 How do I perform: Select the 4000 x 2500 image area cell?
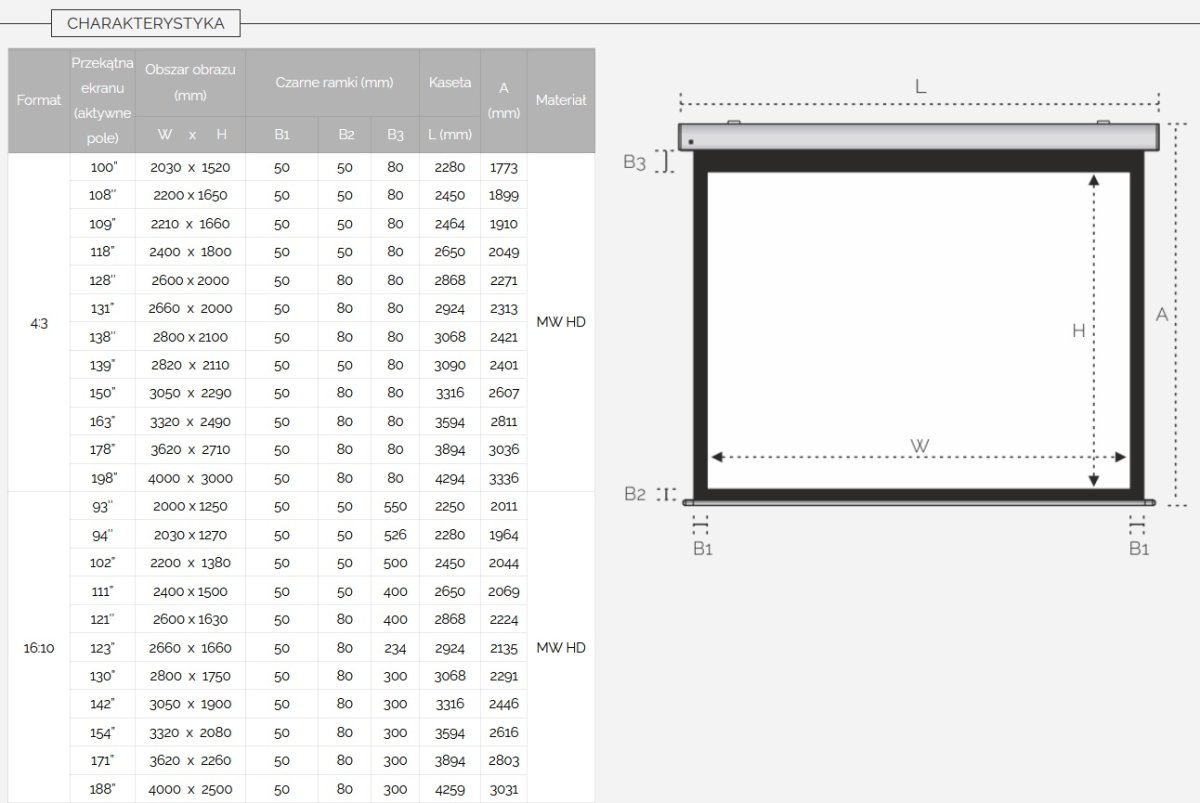190,789
